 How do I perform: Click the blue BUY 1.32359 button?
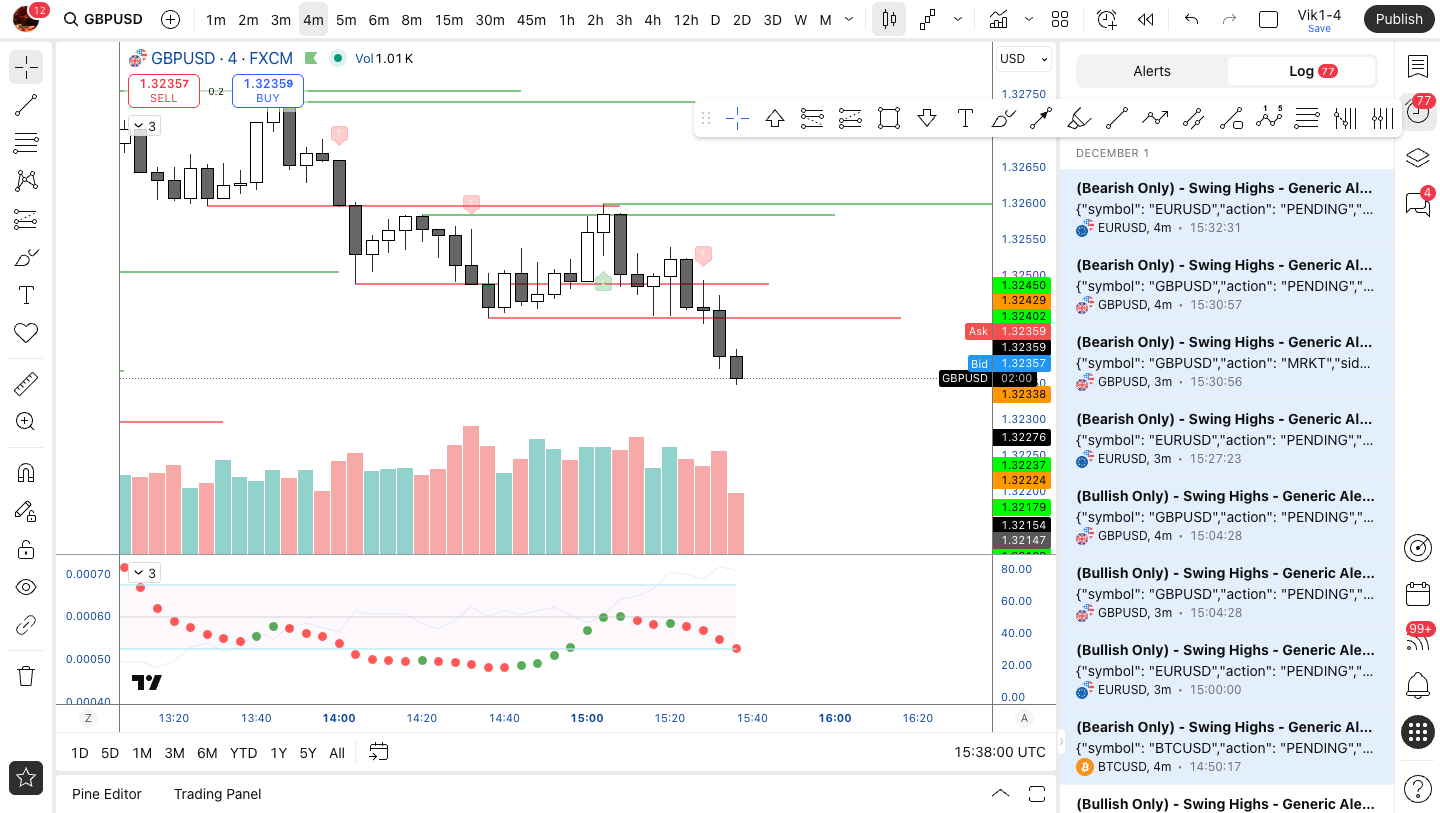click(x=268, y=91)
